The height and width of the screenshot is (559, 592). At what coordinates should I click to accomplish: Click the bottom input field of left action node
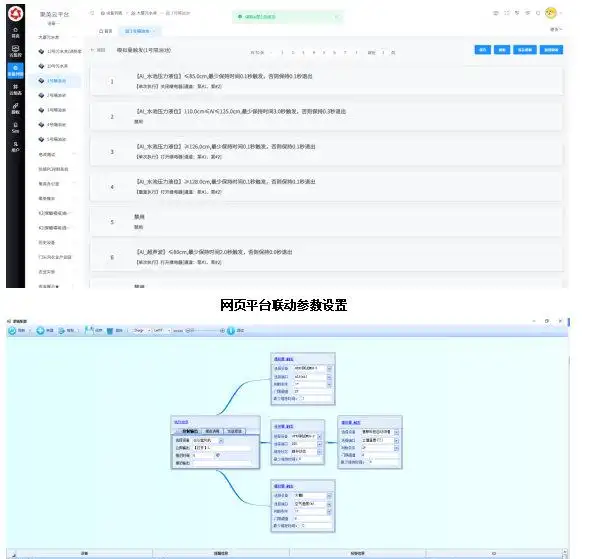tap(221, 463)
